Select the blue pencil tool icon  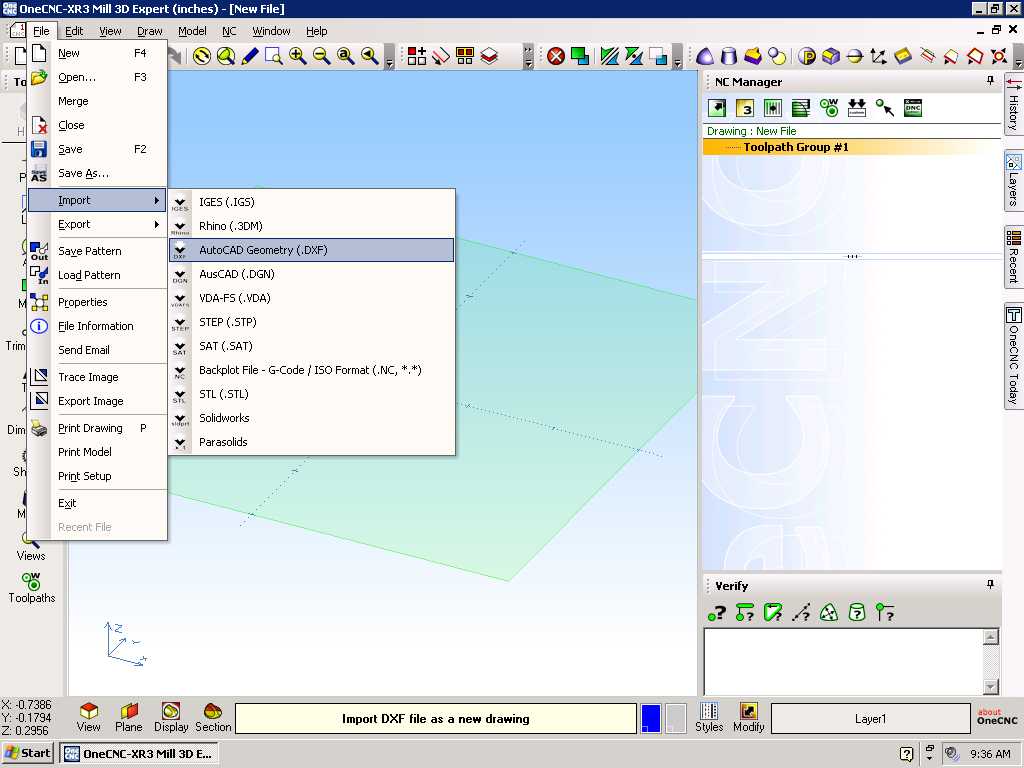click(x=249, y=56)
